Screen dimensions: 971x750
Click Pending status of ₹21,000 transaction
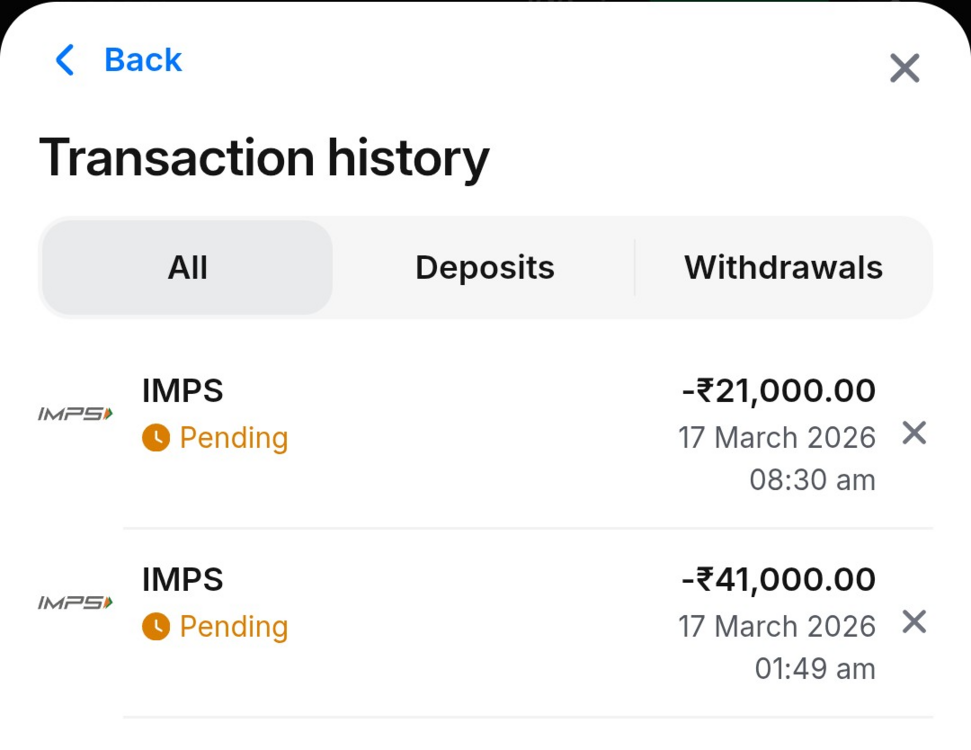click(233, 438)
